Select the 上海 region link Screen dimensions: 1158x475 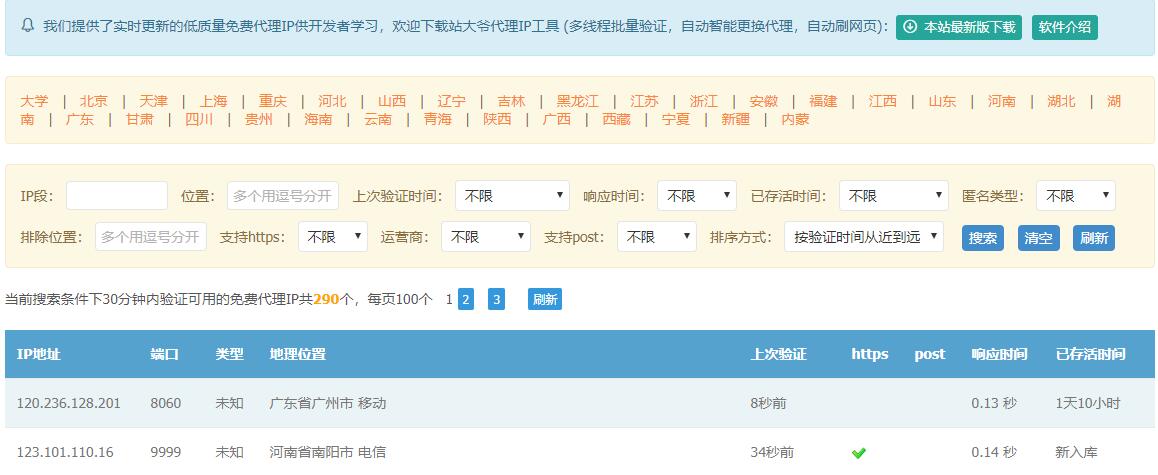click(213, 101)
